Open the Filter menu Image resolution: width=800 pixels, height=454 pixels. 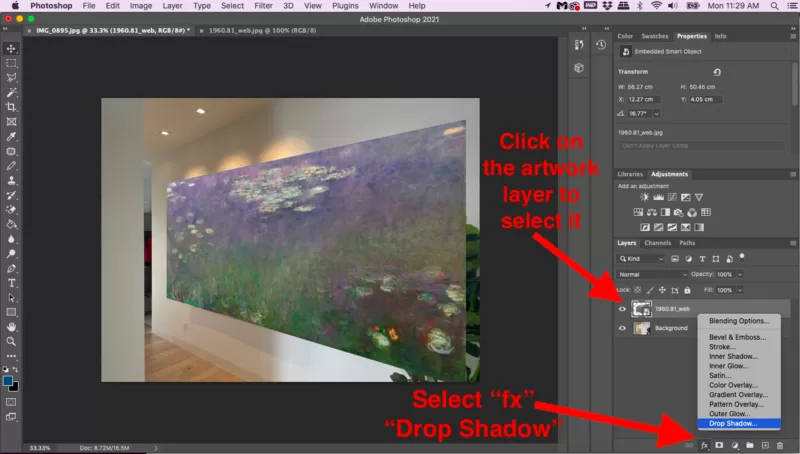[263, 6]
